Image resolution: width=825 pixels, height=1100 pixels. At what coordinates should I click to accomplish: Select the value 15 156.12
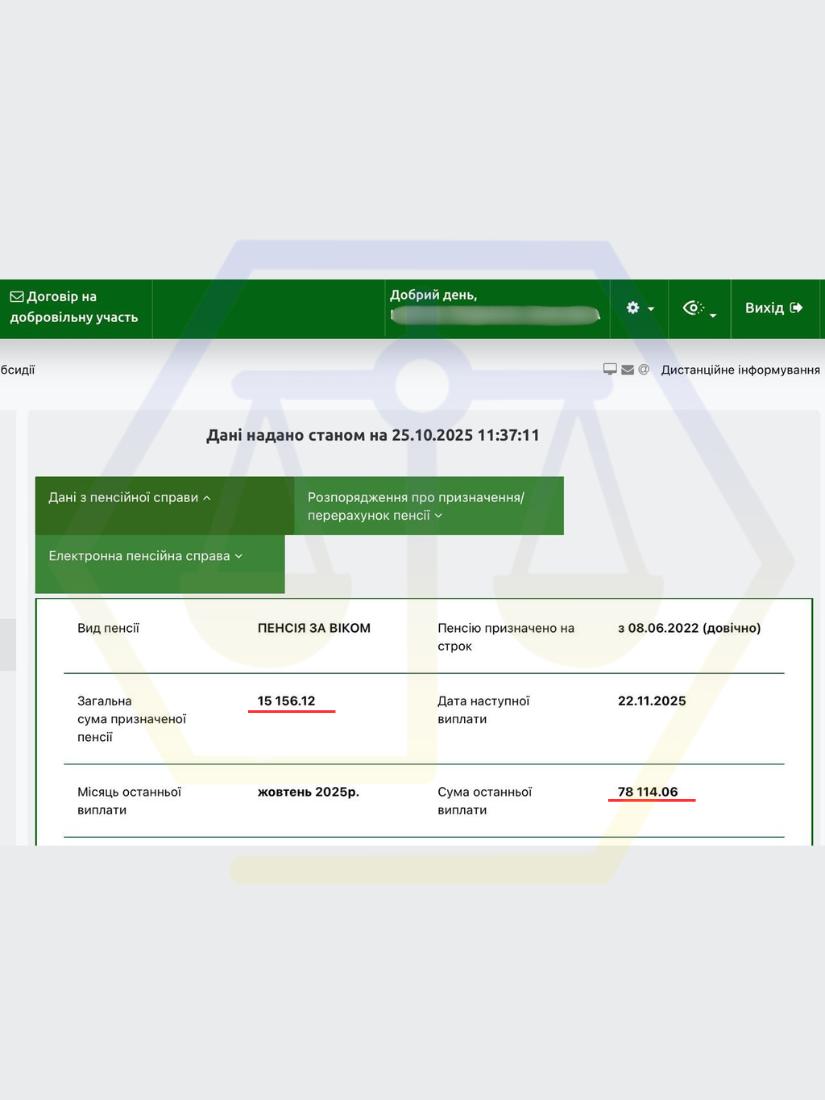[x=286, y=701]
